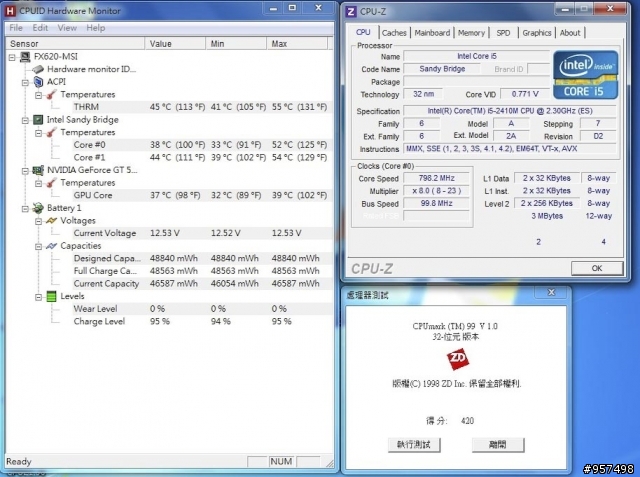Switch to the Graphics tab
This screenshot has width=640, height=477.
coord(537,33)
